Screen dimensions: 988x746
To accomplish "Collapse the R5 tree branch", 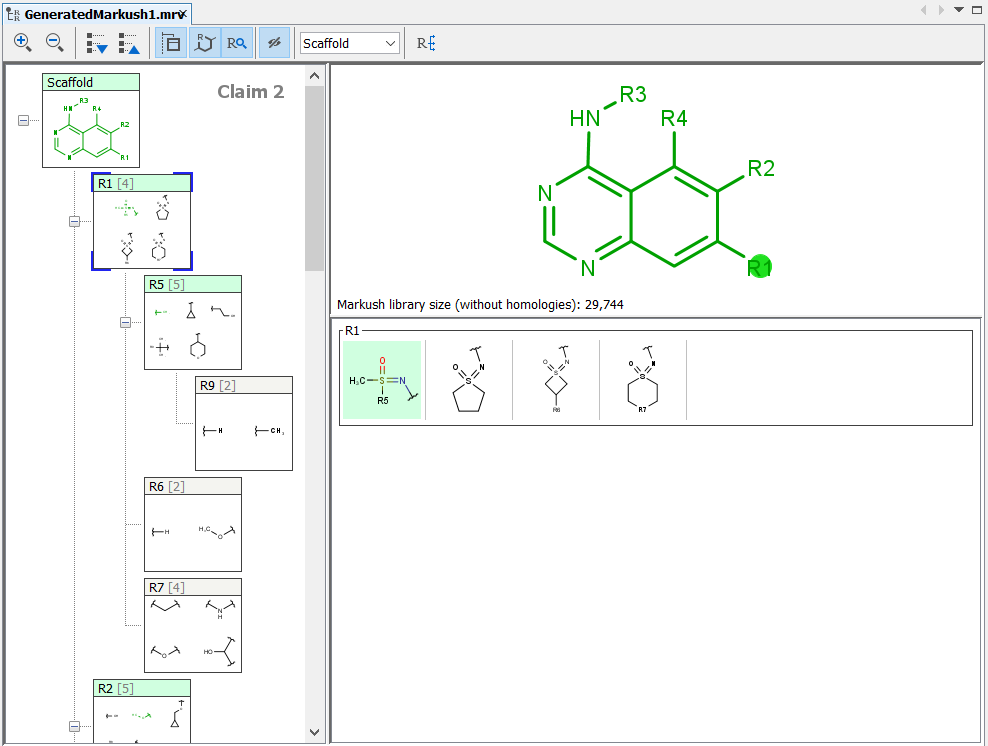I will pos(125,322).
